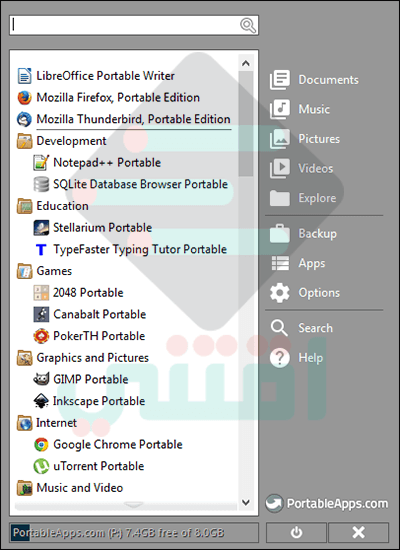This screenshot has height=550, width=400.
Task: Open the Backup menu item
Action: coord(304,234)
